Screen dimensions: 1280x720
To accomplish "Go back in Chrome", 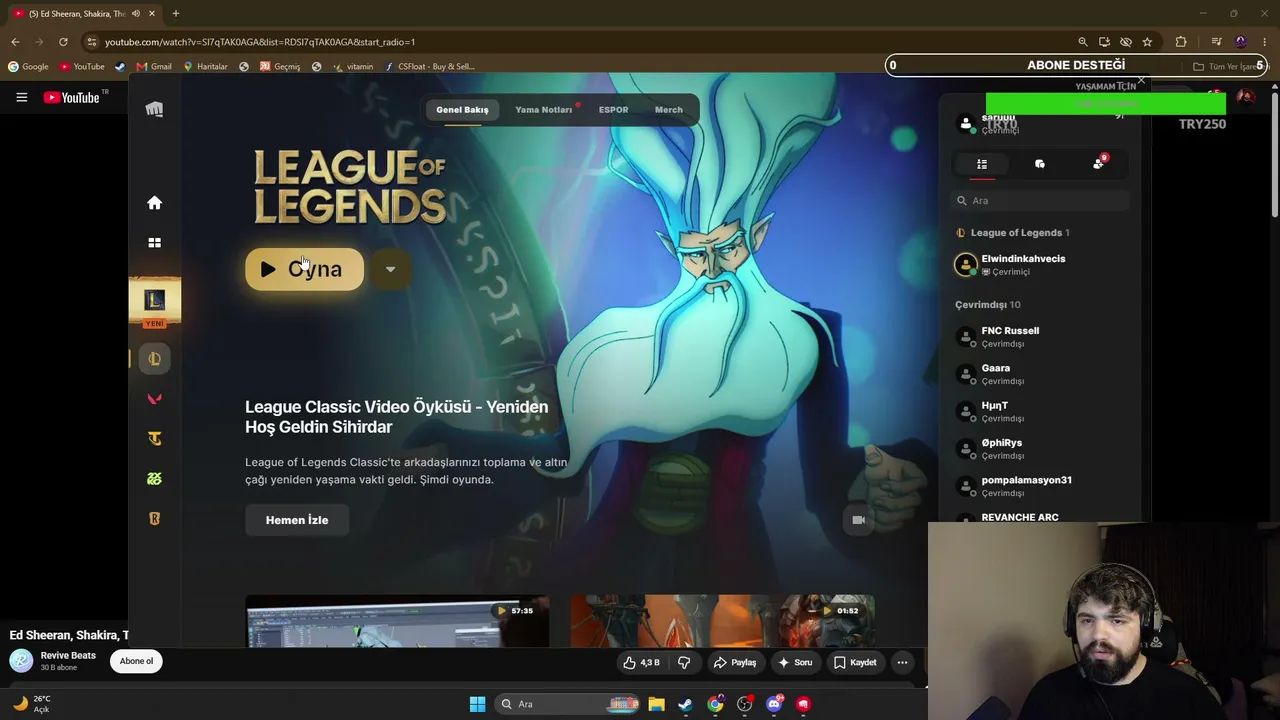I will pyautogui.click(x=15, y=42).
